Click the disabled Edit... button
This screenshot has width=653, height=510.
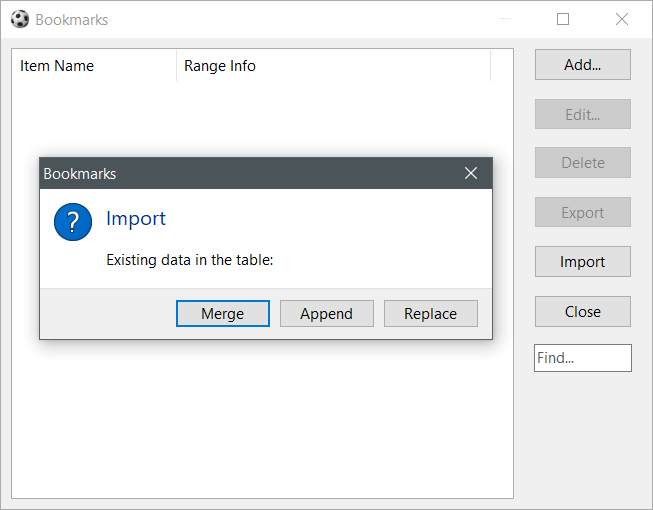583,114
